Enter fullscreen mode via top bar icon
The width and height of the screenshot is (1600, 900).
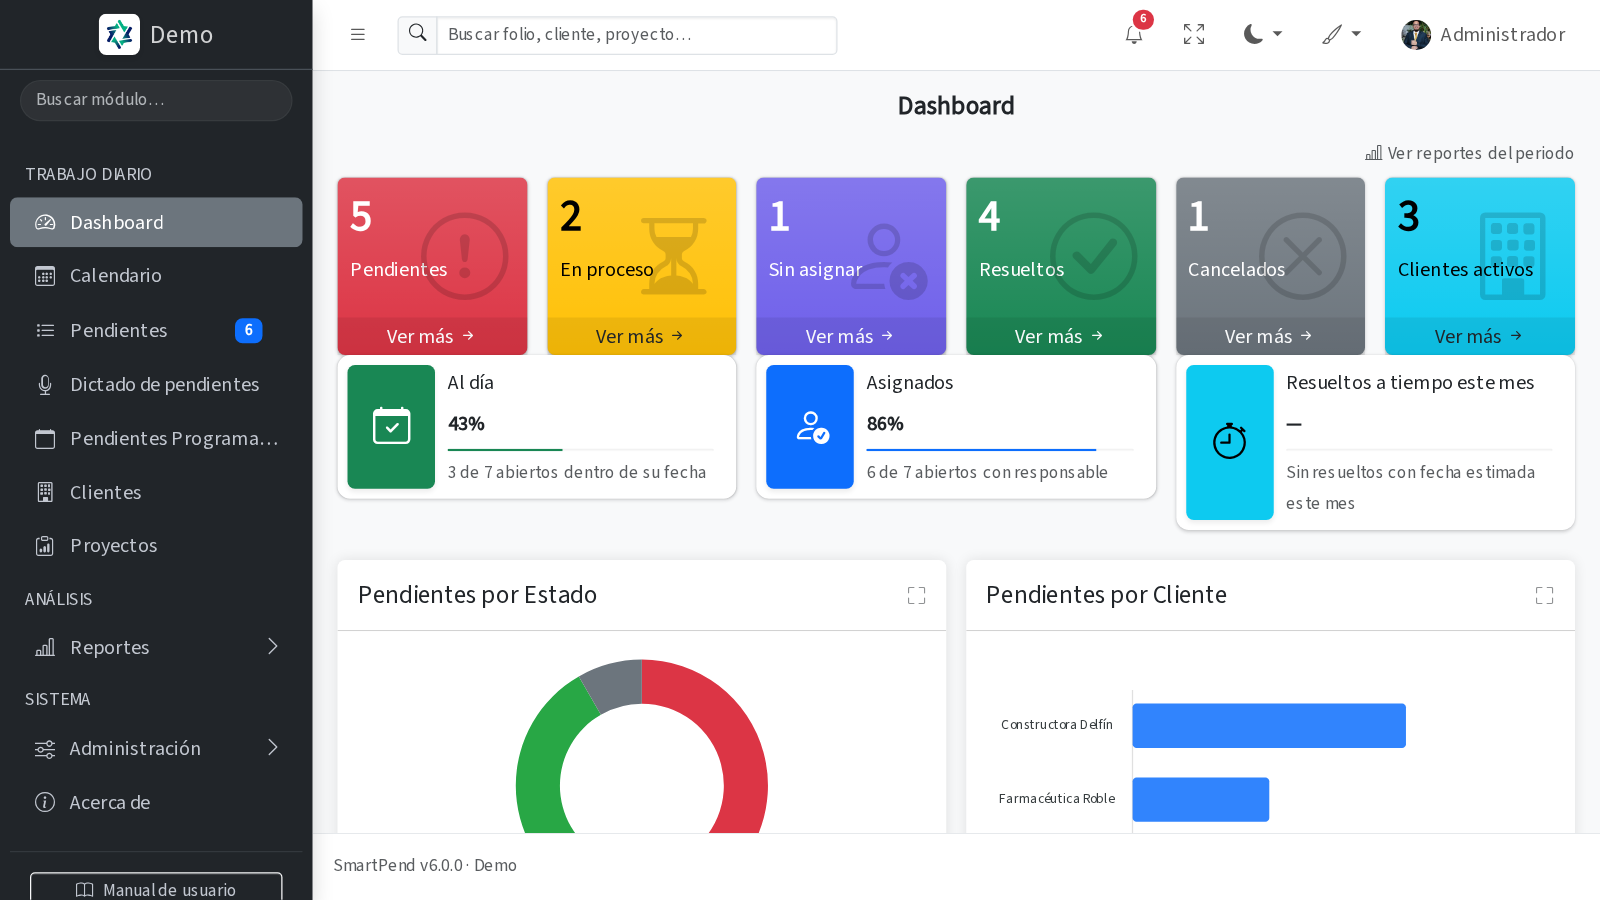coord(1194,35)
